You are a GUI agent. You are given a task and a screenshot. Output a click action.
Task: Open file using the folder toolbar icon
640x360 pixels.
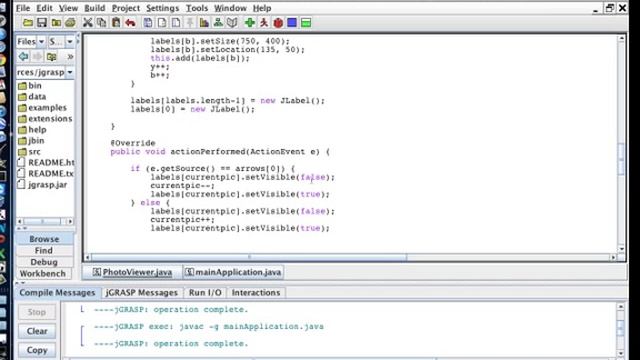(x=28, y=23)
